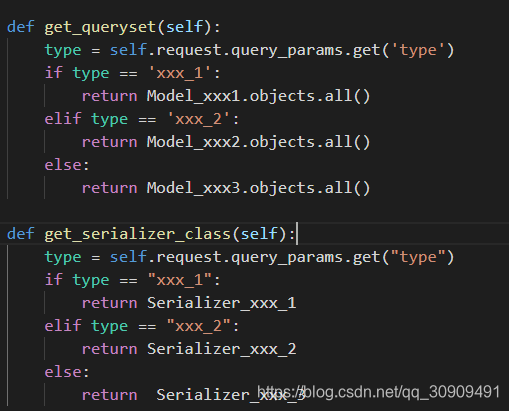Click the blog.csdn.net watermark link
Screen dimensions: 509x411
pyautogui.click(x=379, y=392)
